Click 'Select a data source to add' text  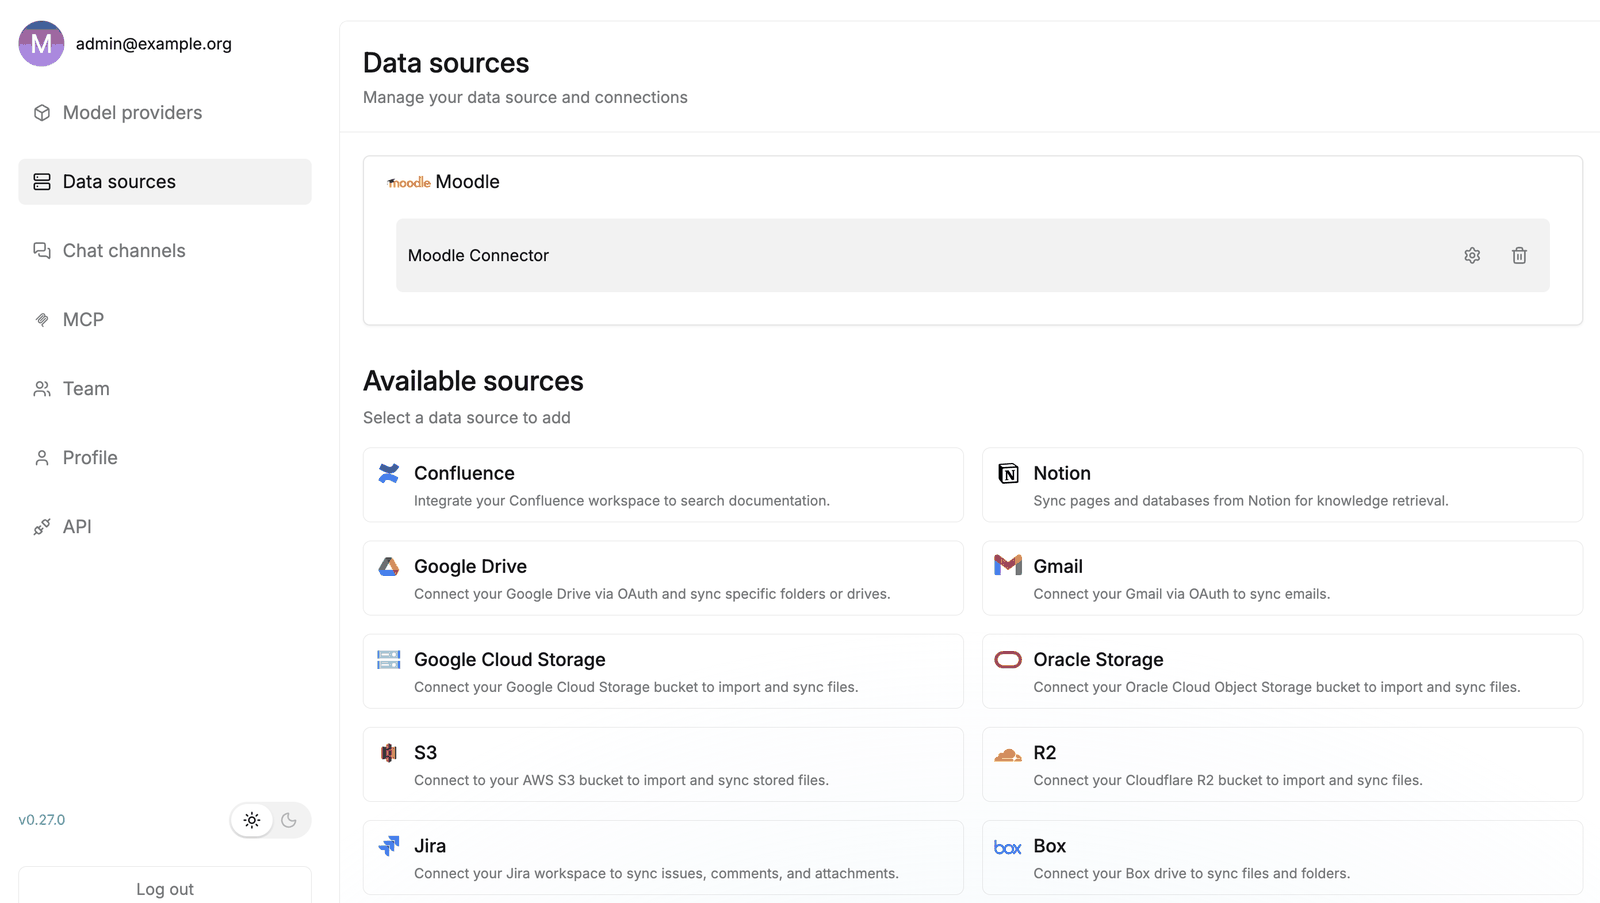point(467,418)
